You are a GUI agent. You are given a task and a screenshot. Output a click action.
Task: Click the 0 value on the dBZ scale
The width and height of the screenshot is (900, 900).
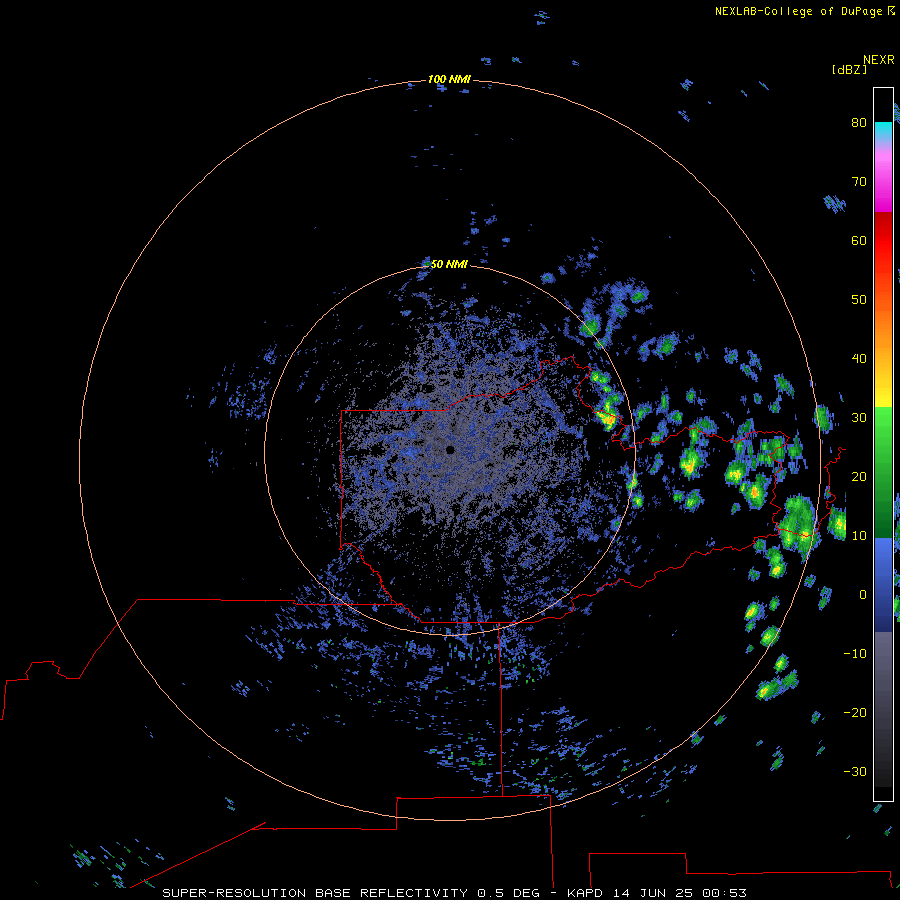coord(863,595)
